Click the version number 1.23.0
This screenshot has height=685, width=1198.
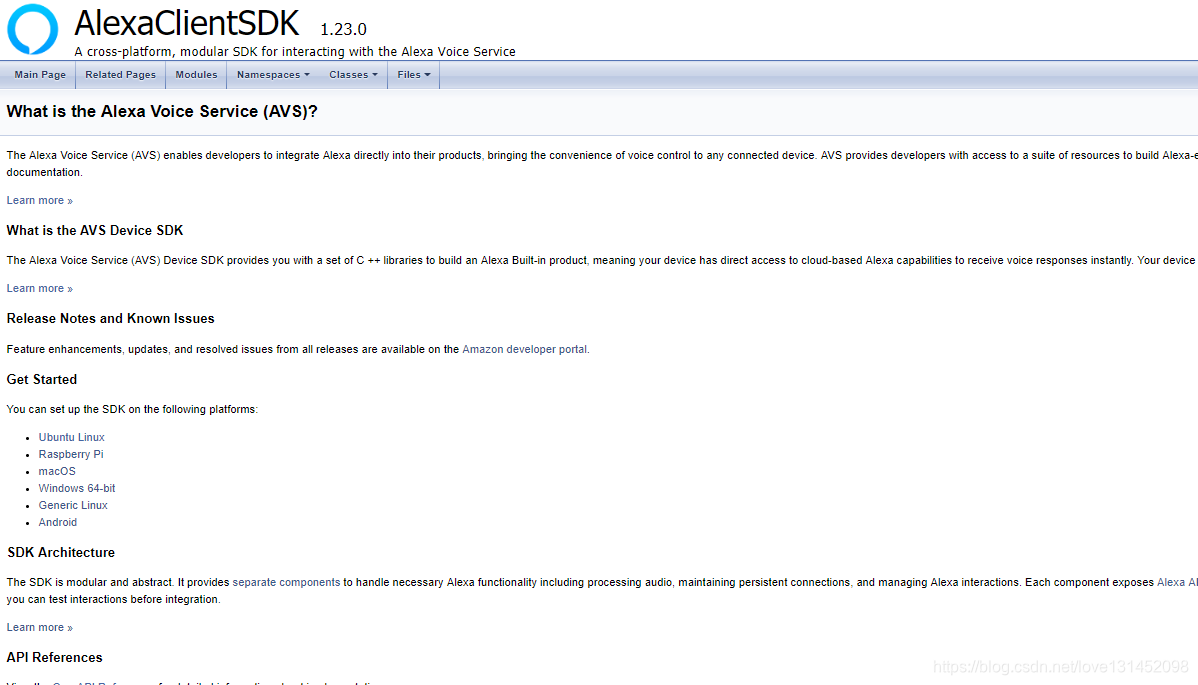[x=343, y=29]
